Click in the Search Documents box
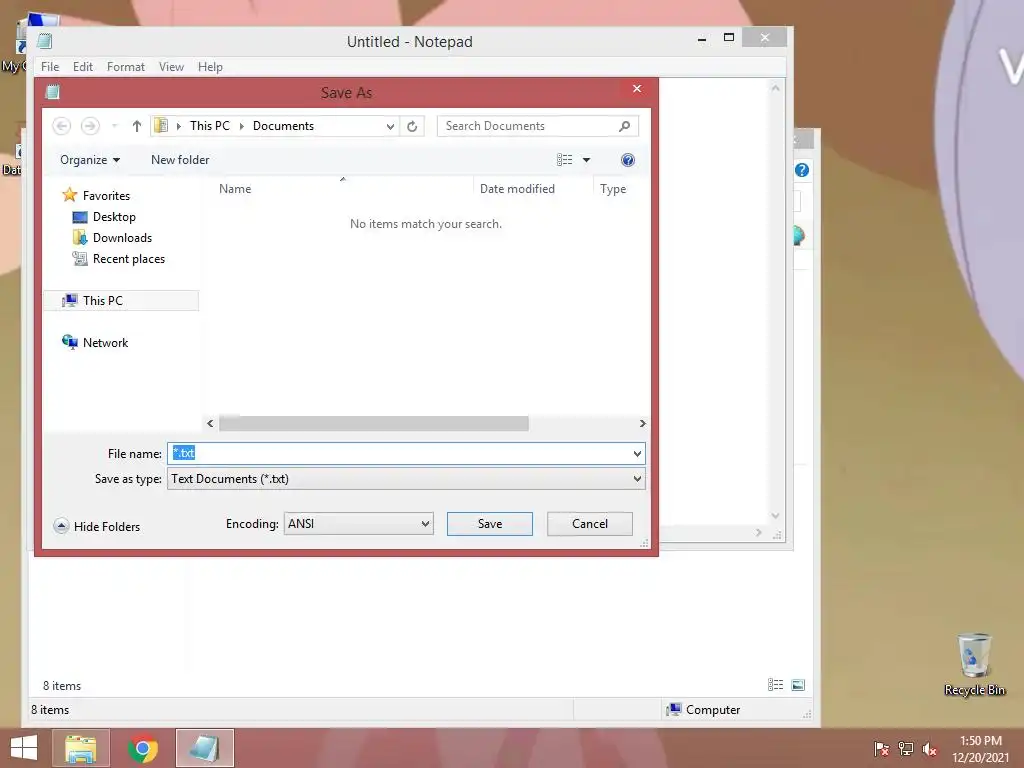Viewport: 1024px width, 768px height. pyautogui.click(x=528, y=126)
